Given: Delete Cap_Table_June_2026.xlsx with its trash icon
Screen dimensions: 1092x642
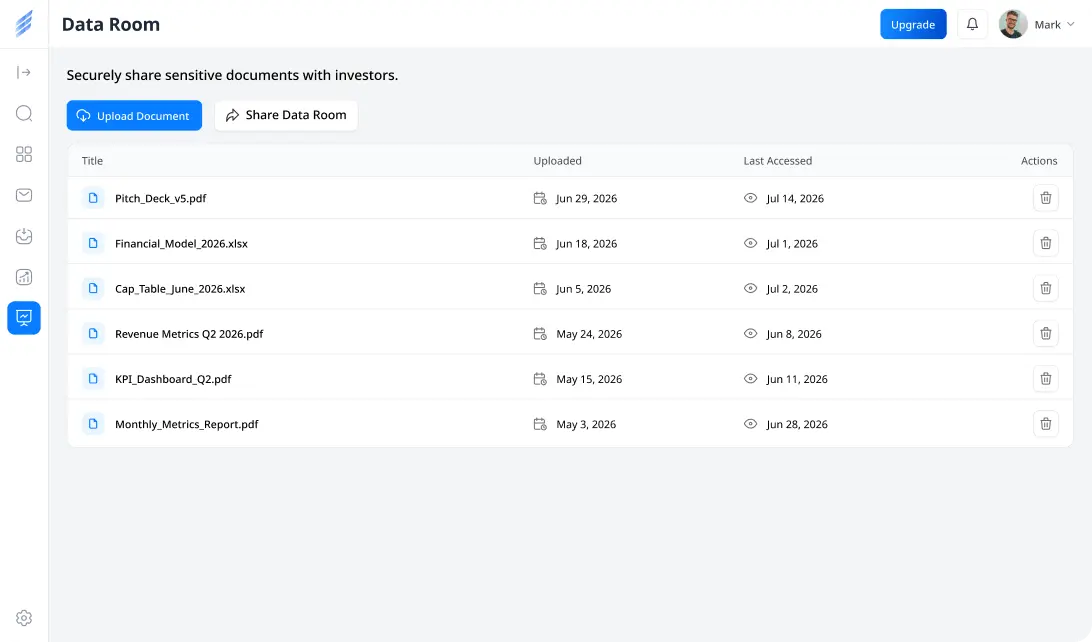Looking at the screenshot, I should [x=1045, y=288].
